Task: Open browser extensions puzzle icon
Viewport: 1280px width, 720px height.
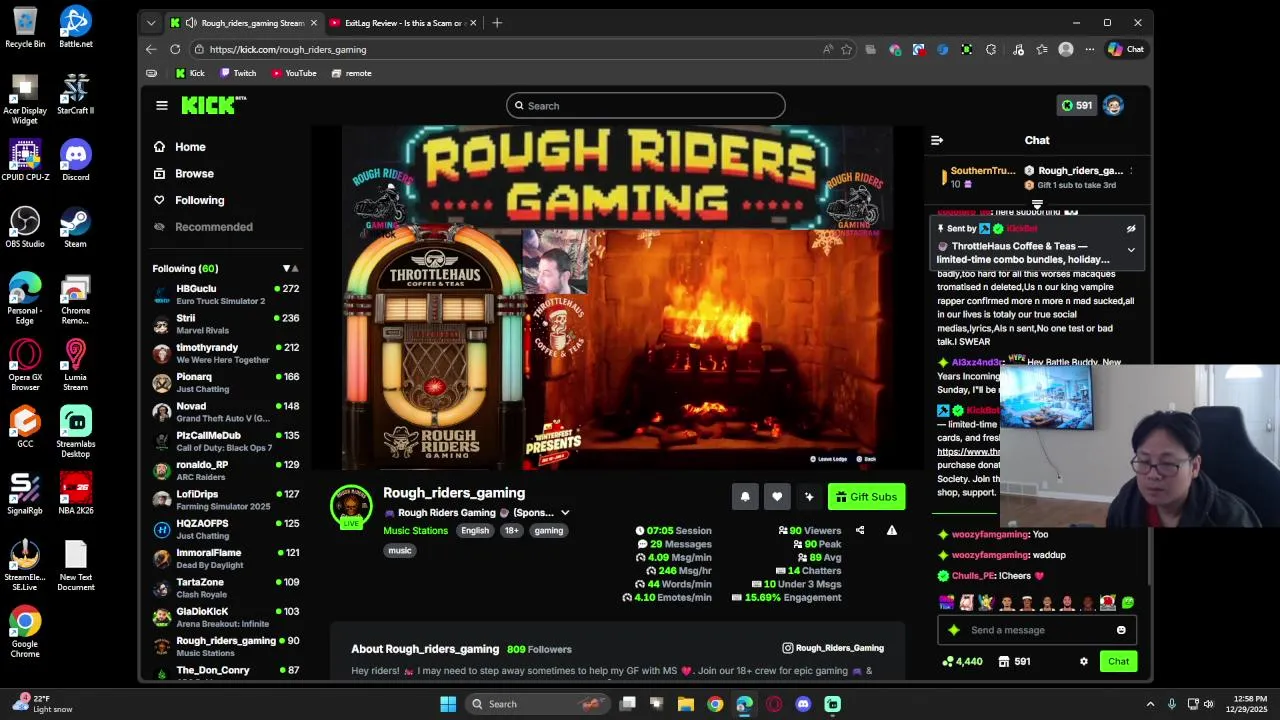Action: tap(991, 49)
